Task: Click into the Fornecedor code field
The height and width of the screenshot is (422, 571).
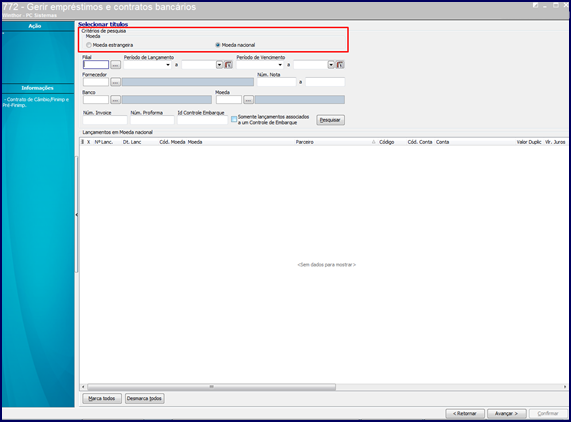Action: tap(96, 82)
